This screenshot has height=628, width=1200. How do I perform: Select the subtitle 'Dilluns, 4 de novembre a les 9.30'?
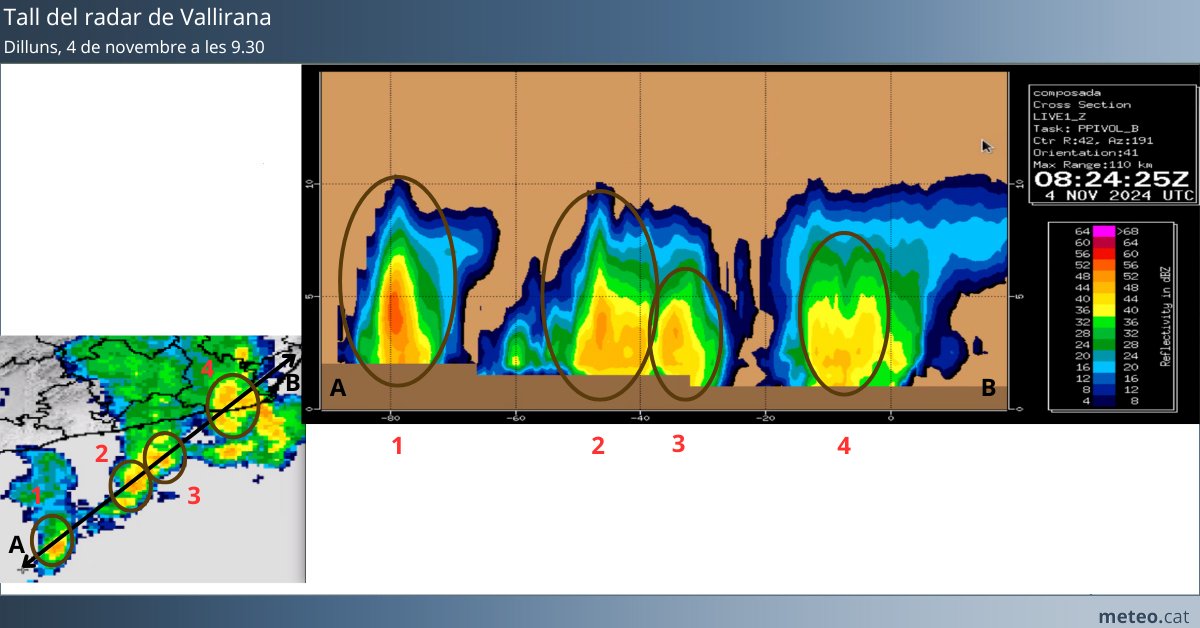coord(134,47)
